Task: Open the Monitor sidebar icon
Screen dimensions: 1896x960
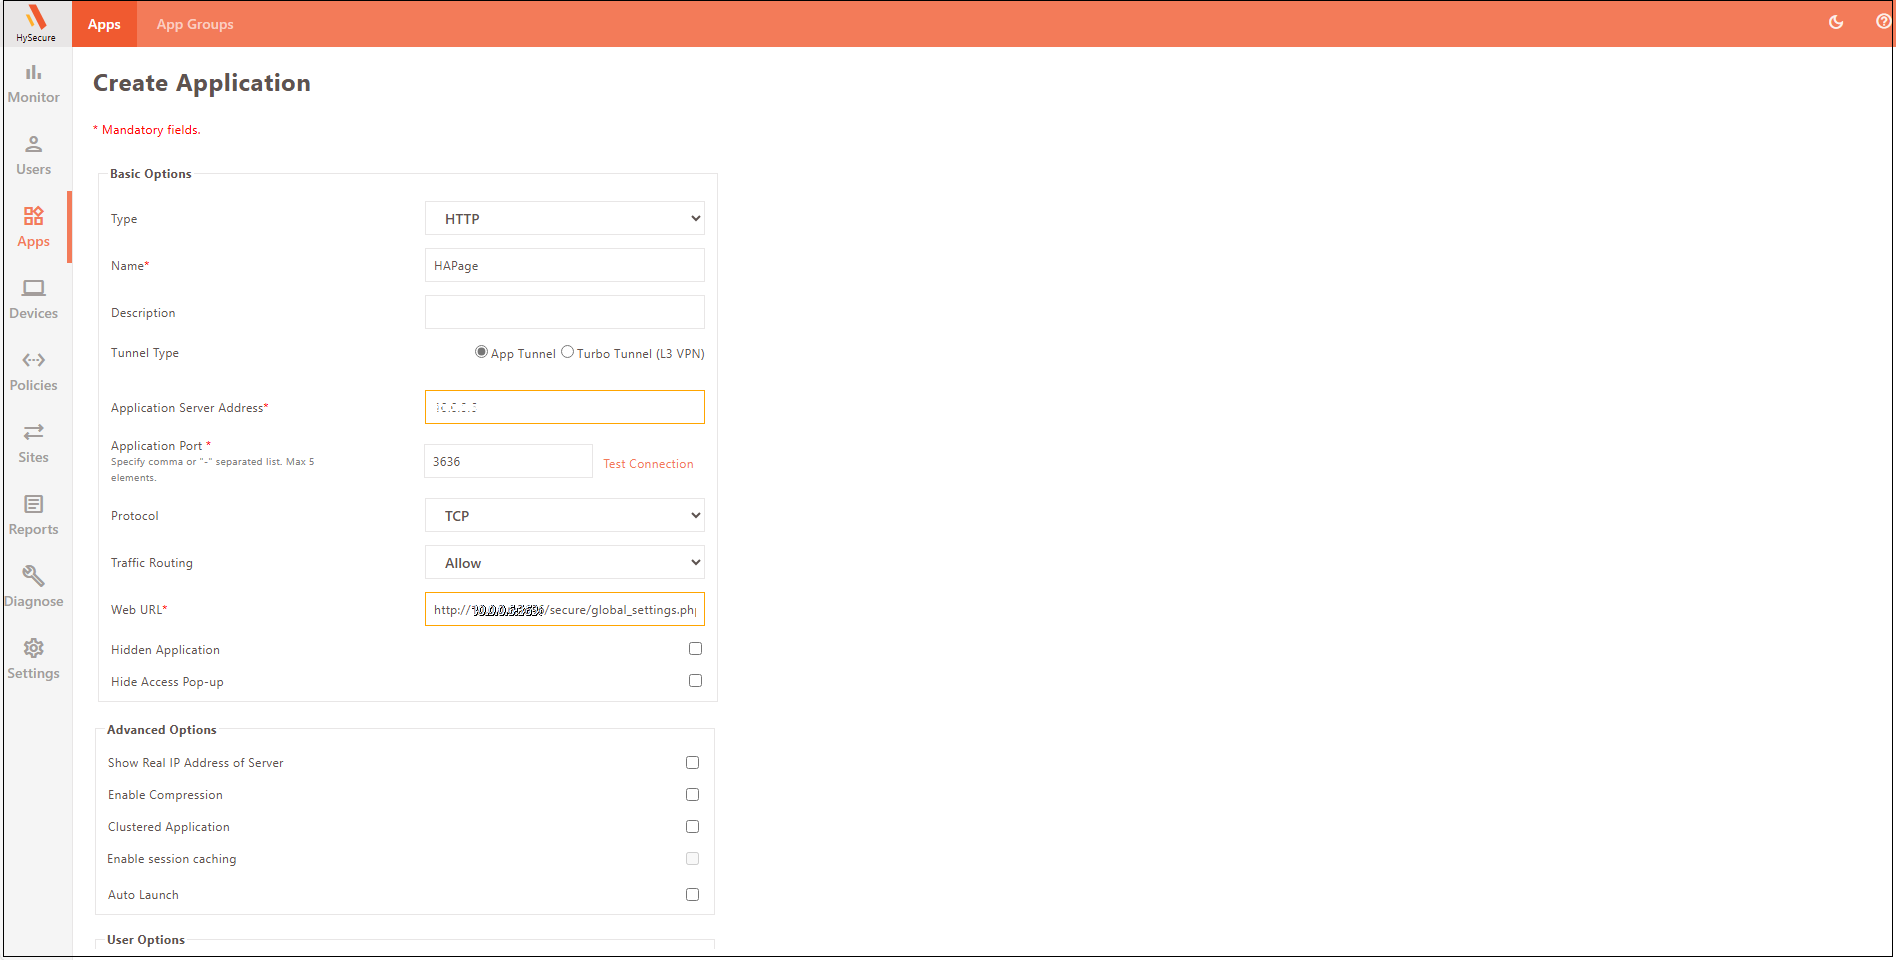Action: 34,73
